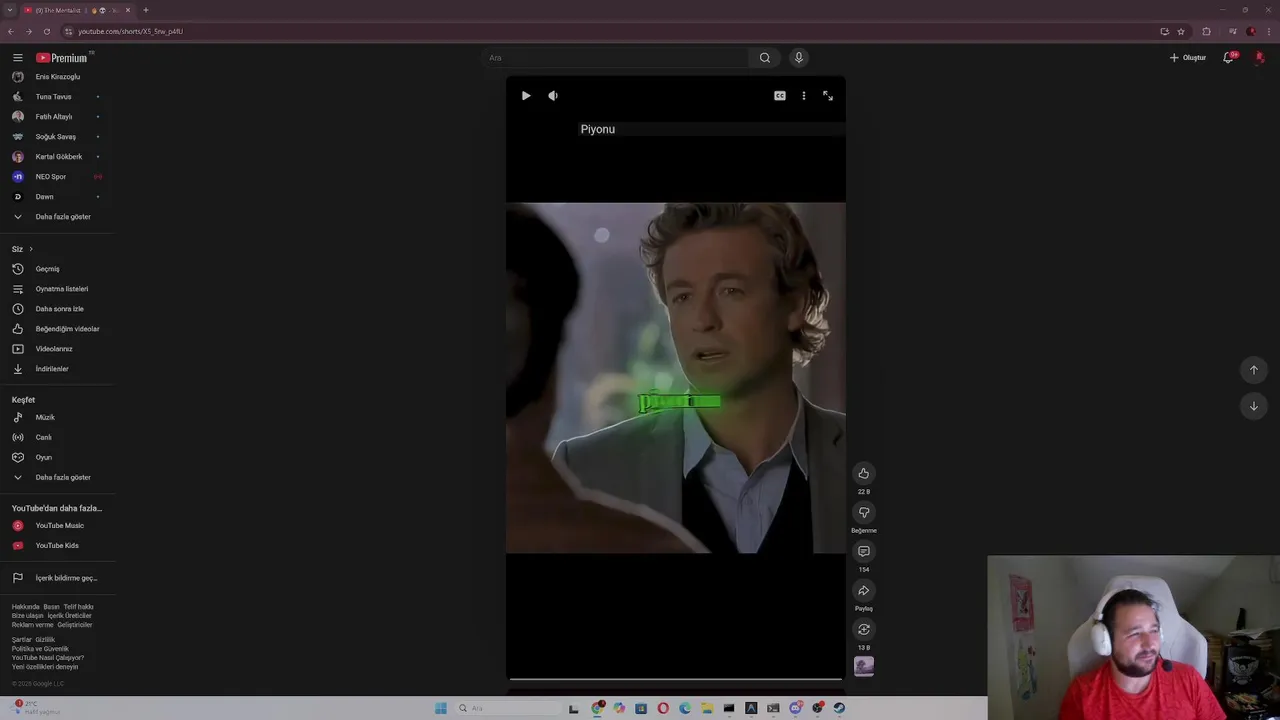Click the Windows taskbar search box
The image size is (1280, 720).
coord(506,708)
